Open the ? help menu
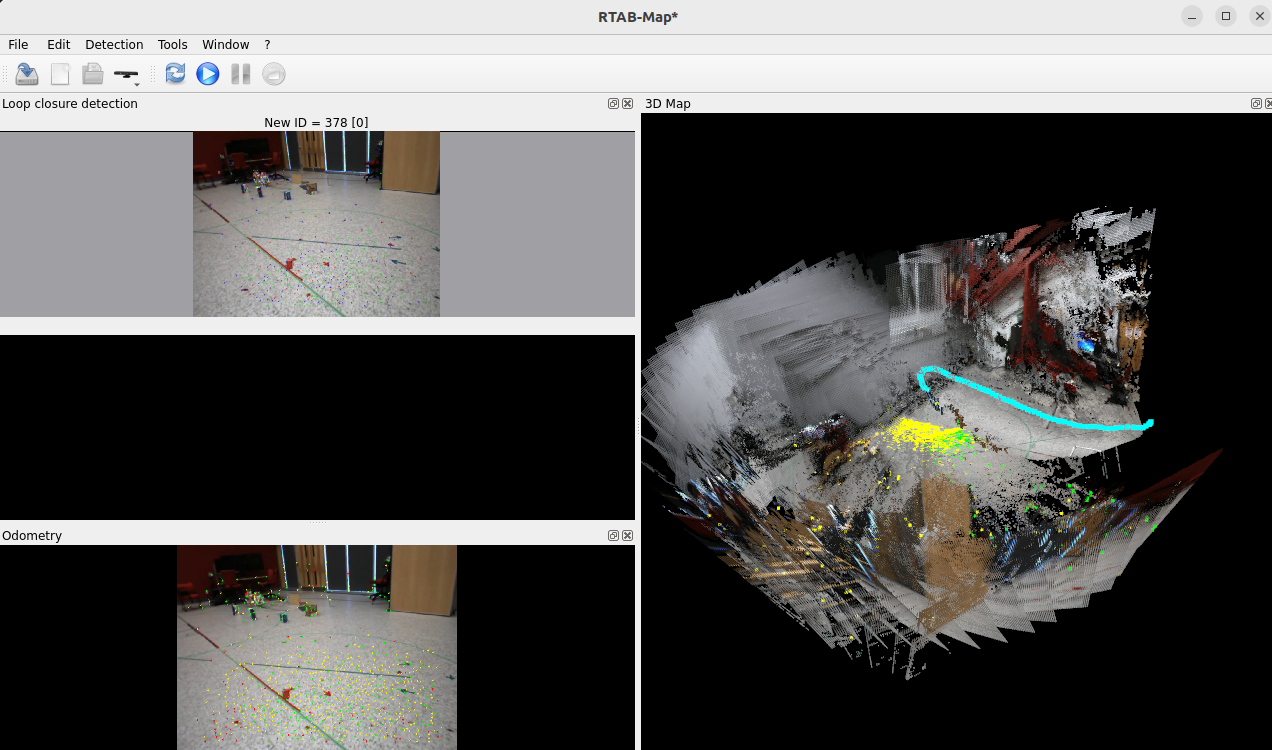The height and width of the screenshot is (750, 1272). pos(267,45)
